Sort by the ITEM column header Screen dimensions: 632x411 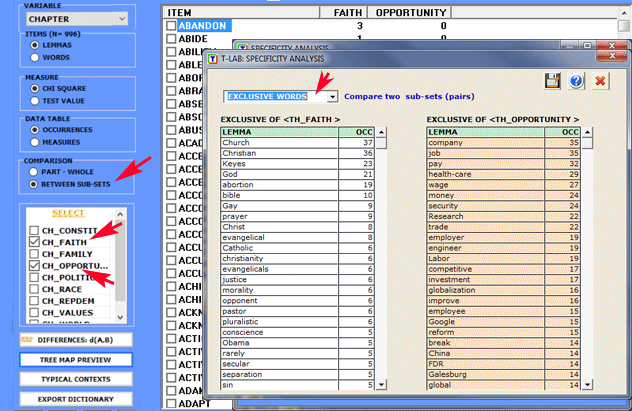tap(241, 13)
